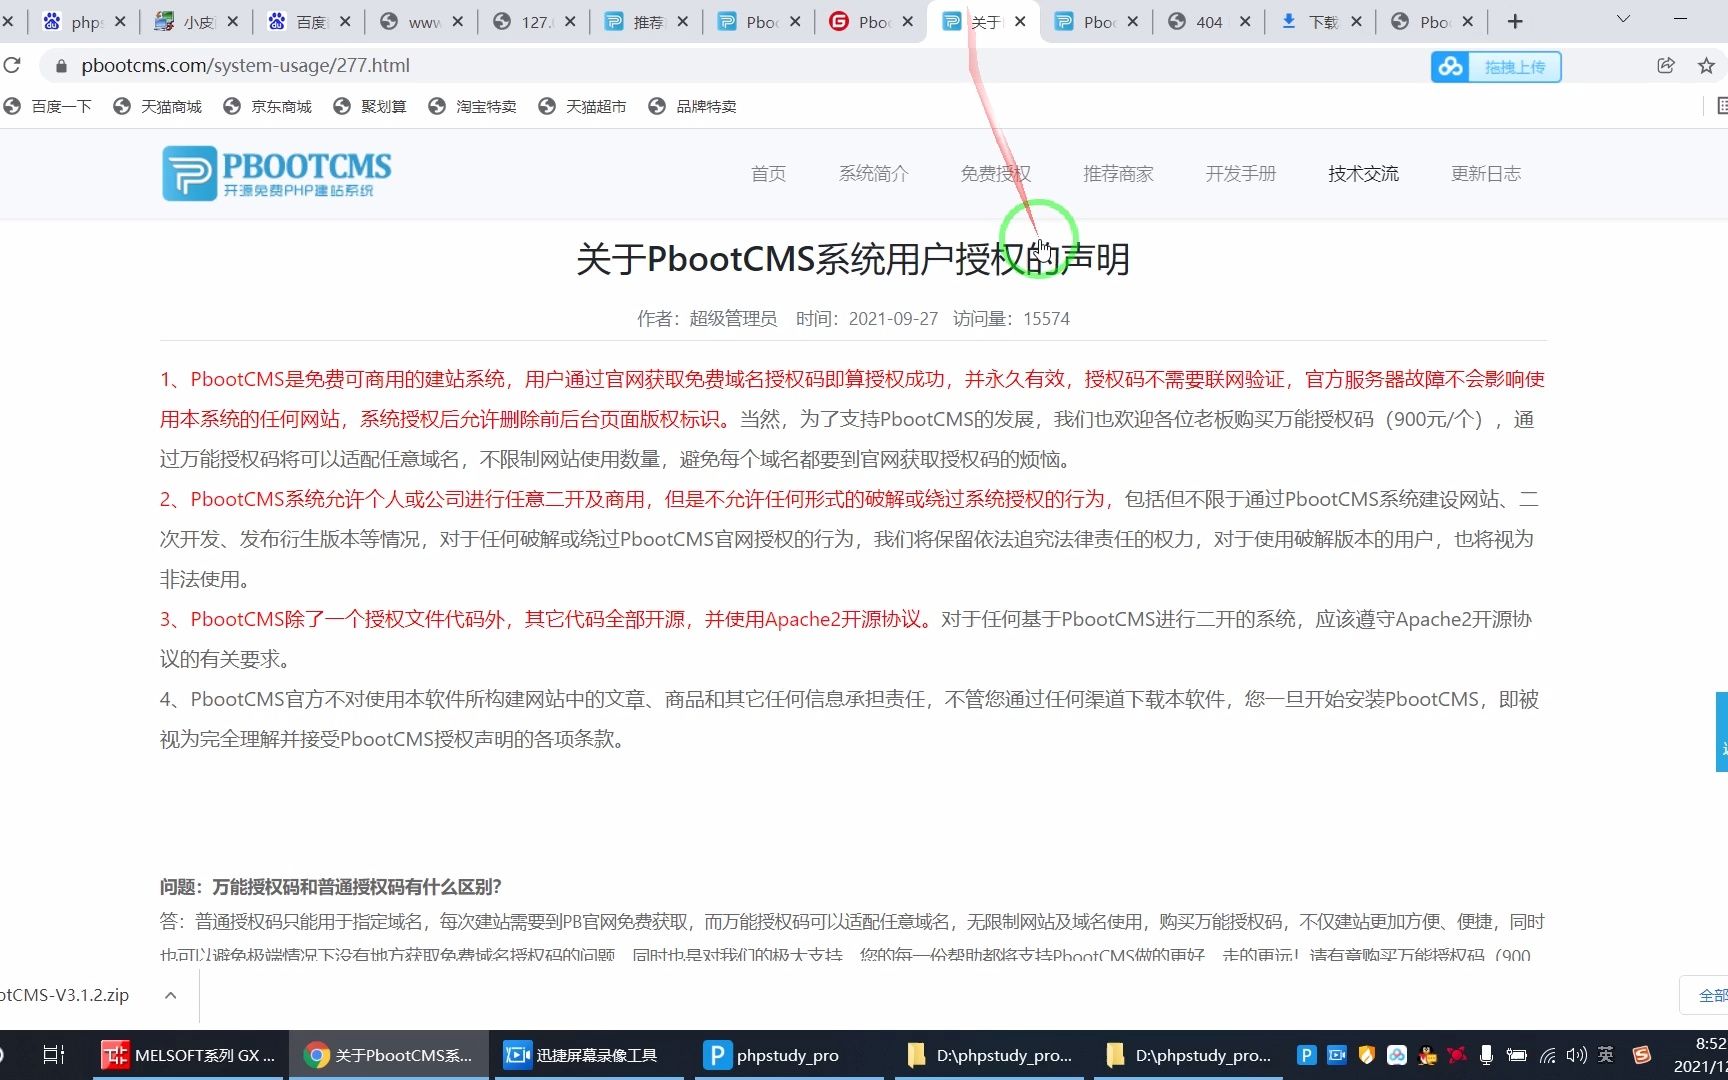Open 系统简介 in the site navigation
This screenshot has width=1728, height=1080.
coord(873,174)
